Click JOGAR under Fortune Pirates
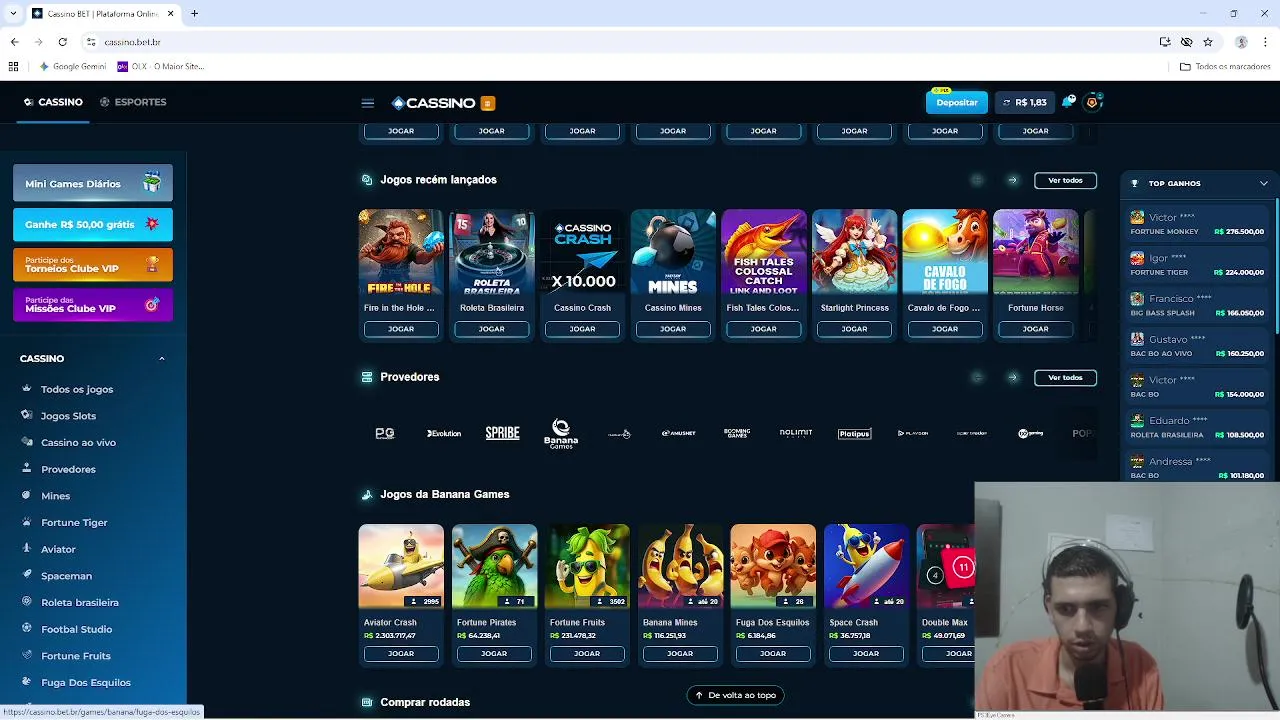 click(x=494, y=654)
